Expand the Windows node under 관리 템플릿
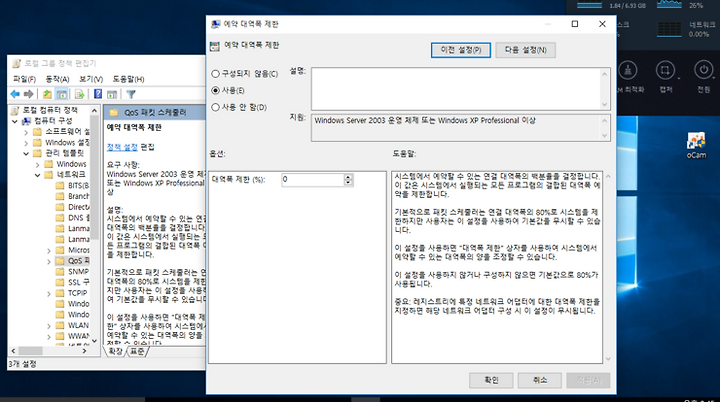This screenshot has width=720, height=402. coord(38,164)
